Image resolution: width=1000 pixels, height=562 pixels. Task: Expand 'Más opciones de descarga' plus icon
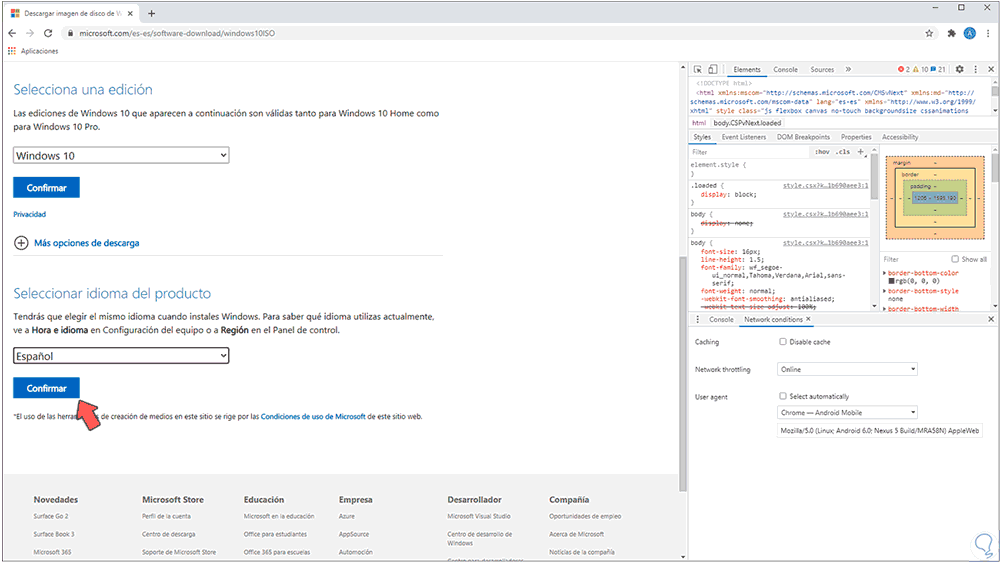point(22,243)
